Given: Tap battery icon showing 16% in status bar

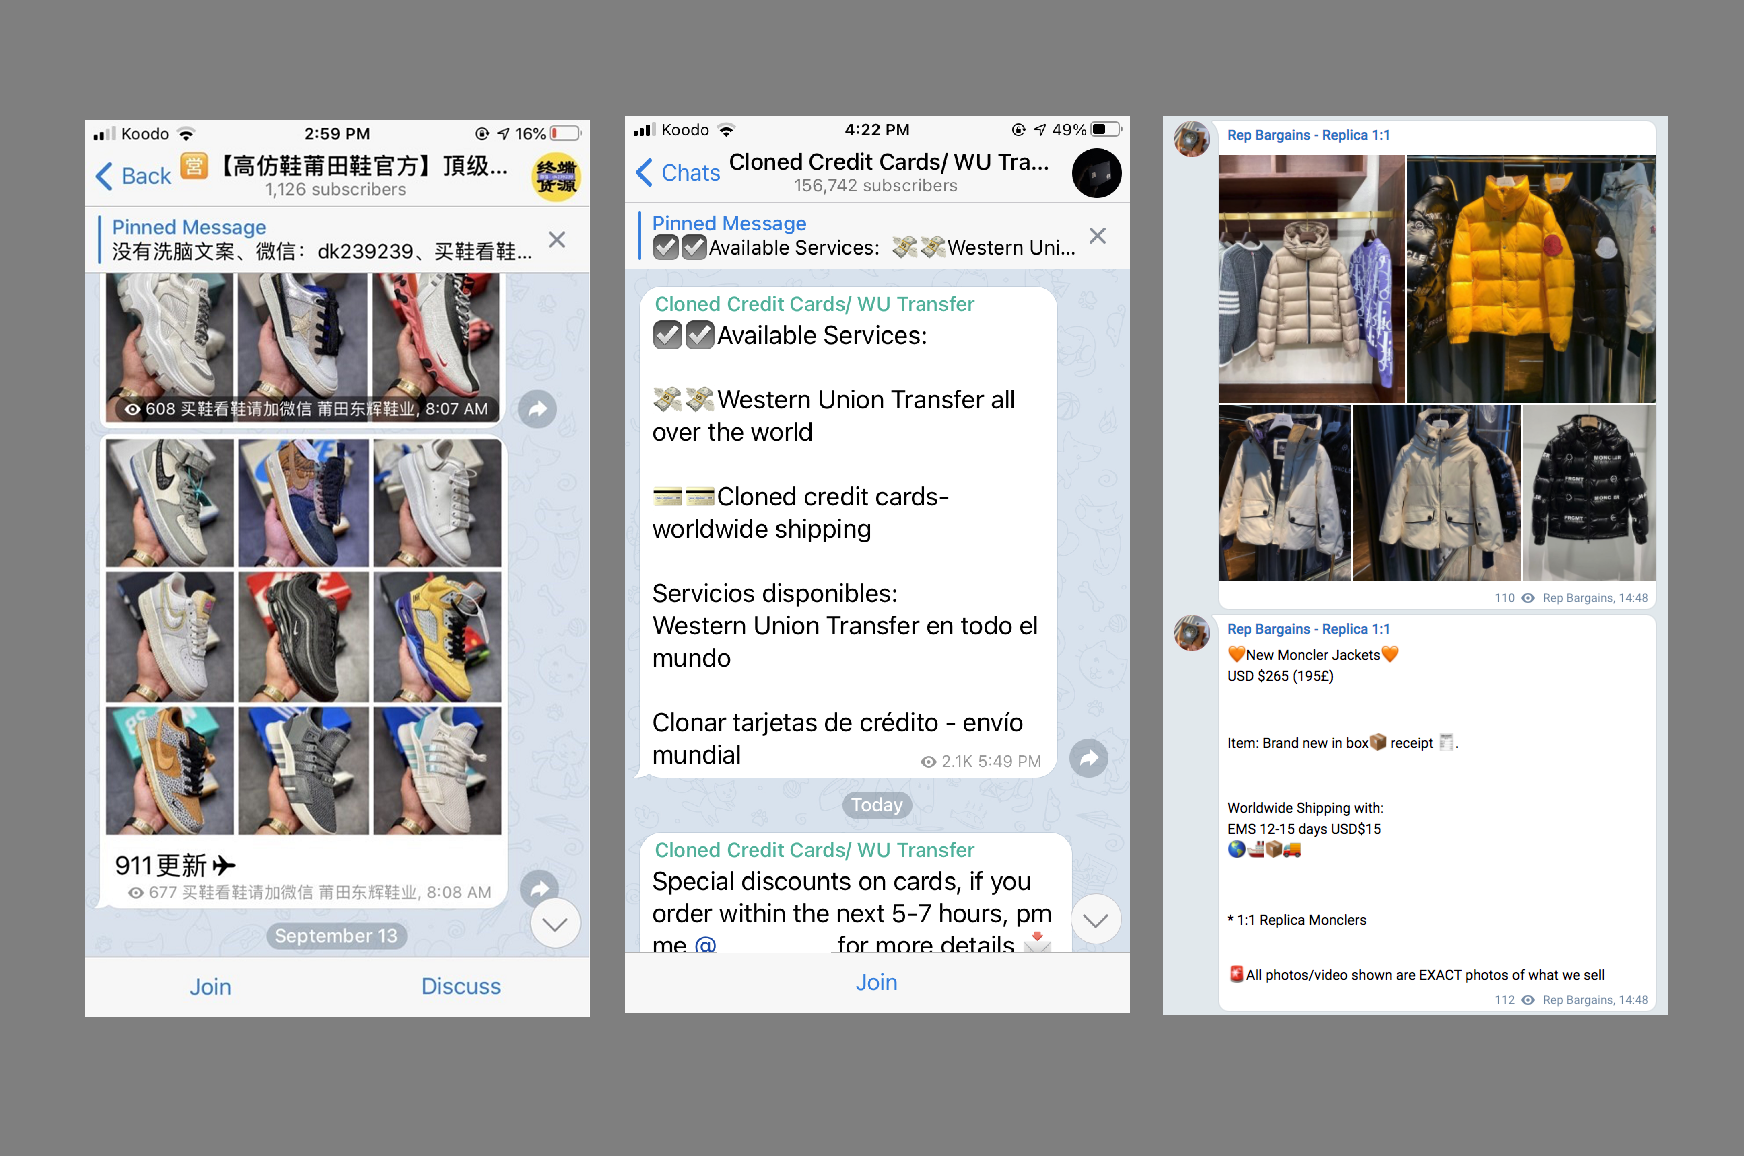Looking at the screenshot, I should click(x=565, y=134).
